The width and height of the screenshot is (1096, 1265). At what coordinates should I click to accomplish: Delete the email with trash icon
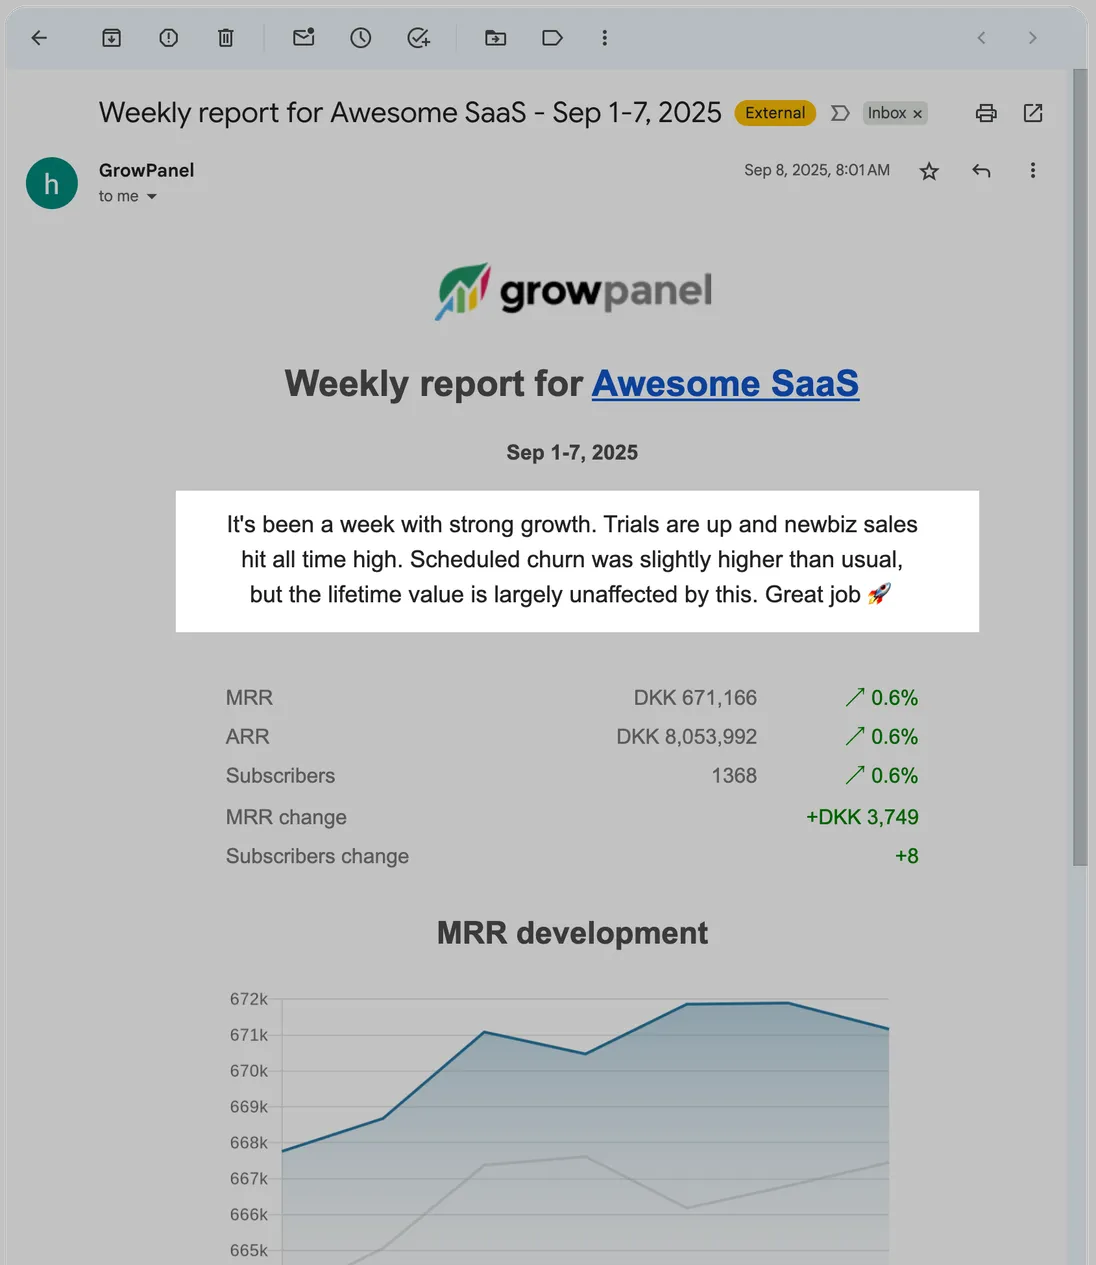226,38
